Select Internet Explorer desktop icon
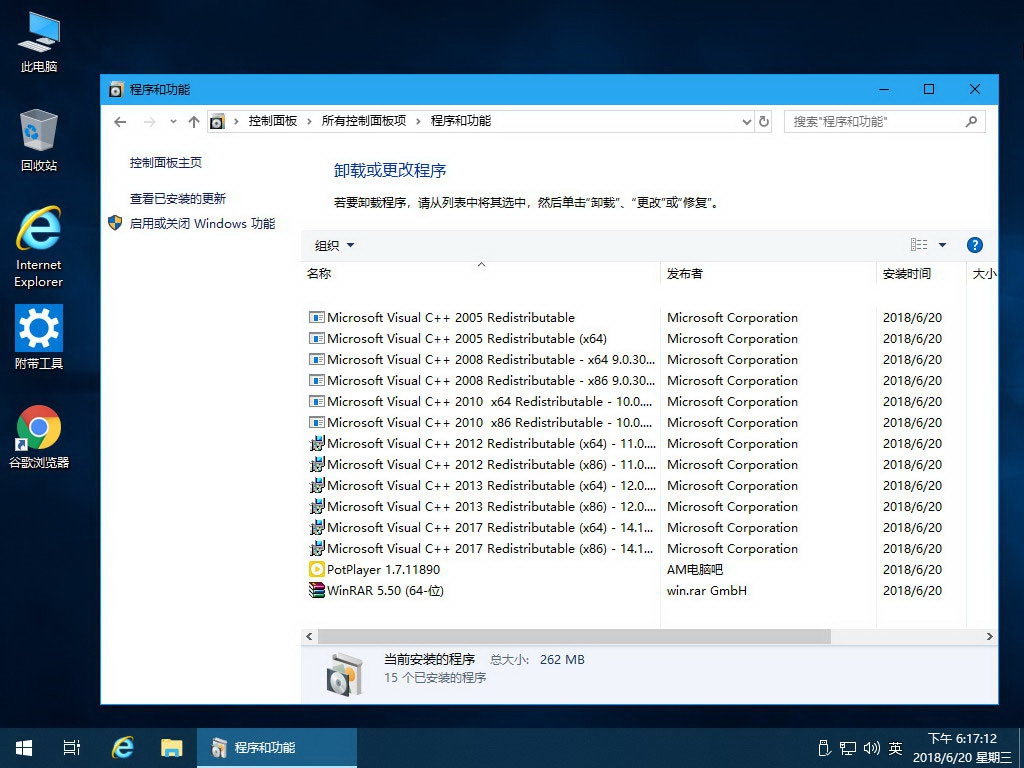 tap(39, 248)
